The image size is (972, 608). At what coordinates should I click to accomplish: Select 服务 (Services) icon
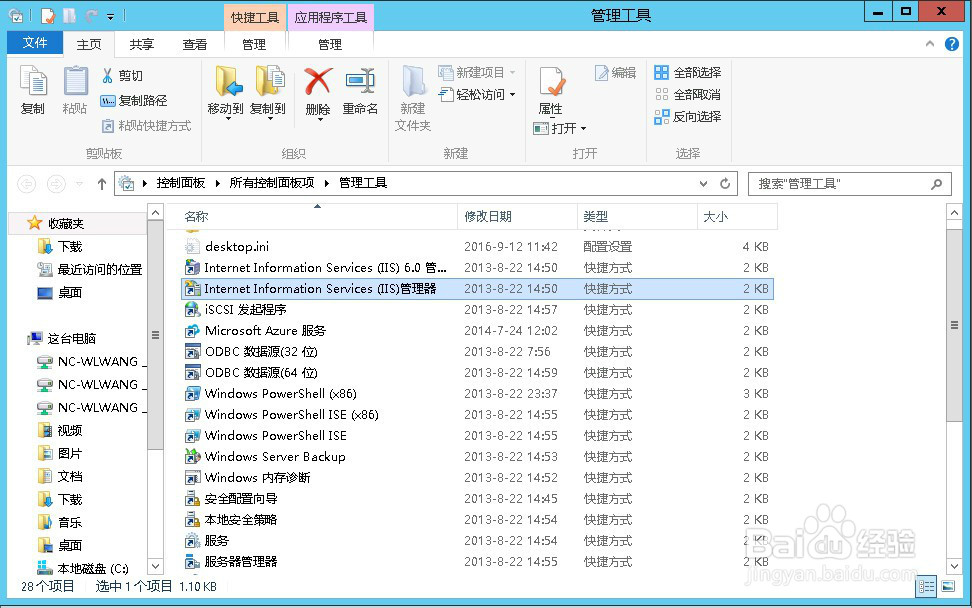click(193, 541)
